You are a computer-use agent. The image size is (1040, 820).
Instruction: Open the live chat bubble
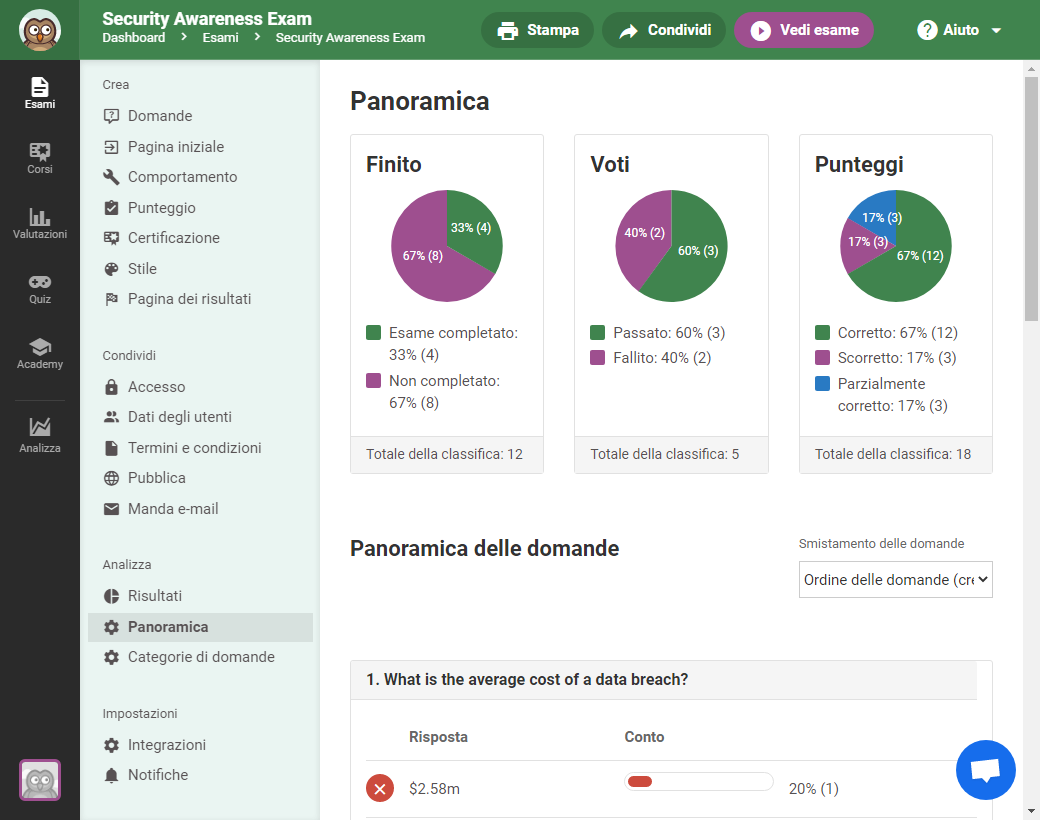986,770
